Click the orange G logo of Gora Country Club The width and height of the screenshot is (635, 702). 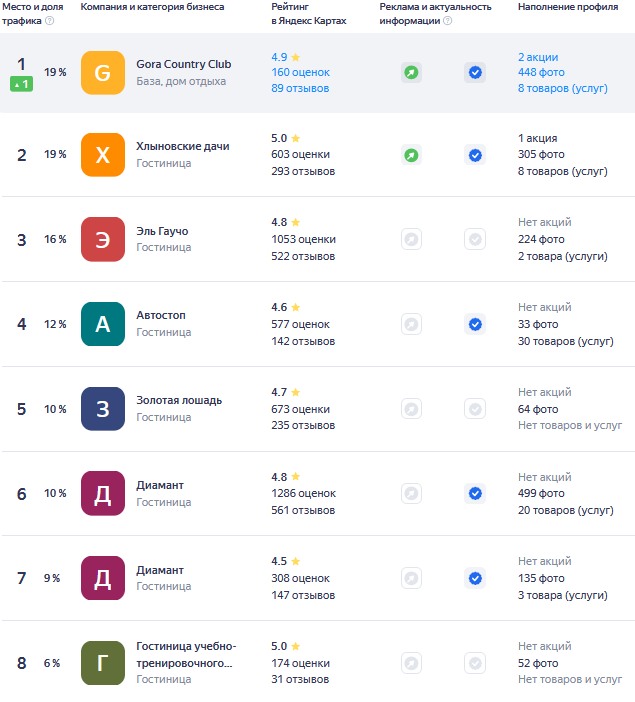click(103, 73)
